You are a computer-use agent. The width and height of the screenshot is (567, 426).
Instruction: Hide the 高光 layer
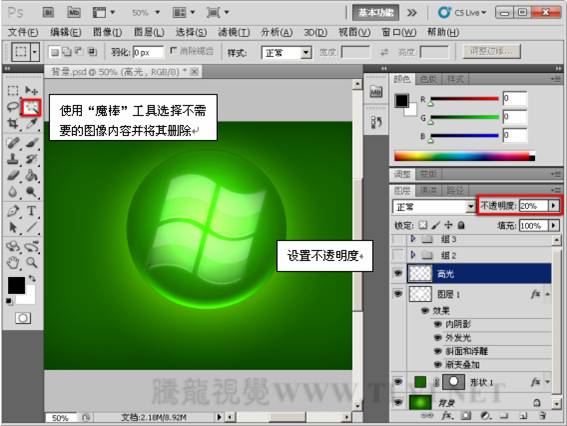(x=398, y=273)
